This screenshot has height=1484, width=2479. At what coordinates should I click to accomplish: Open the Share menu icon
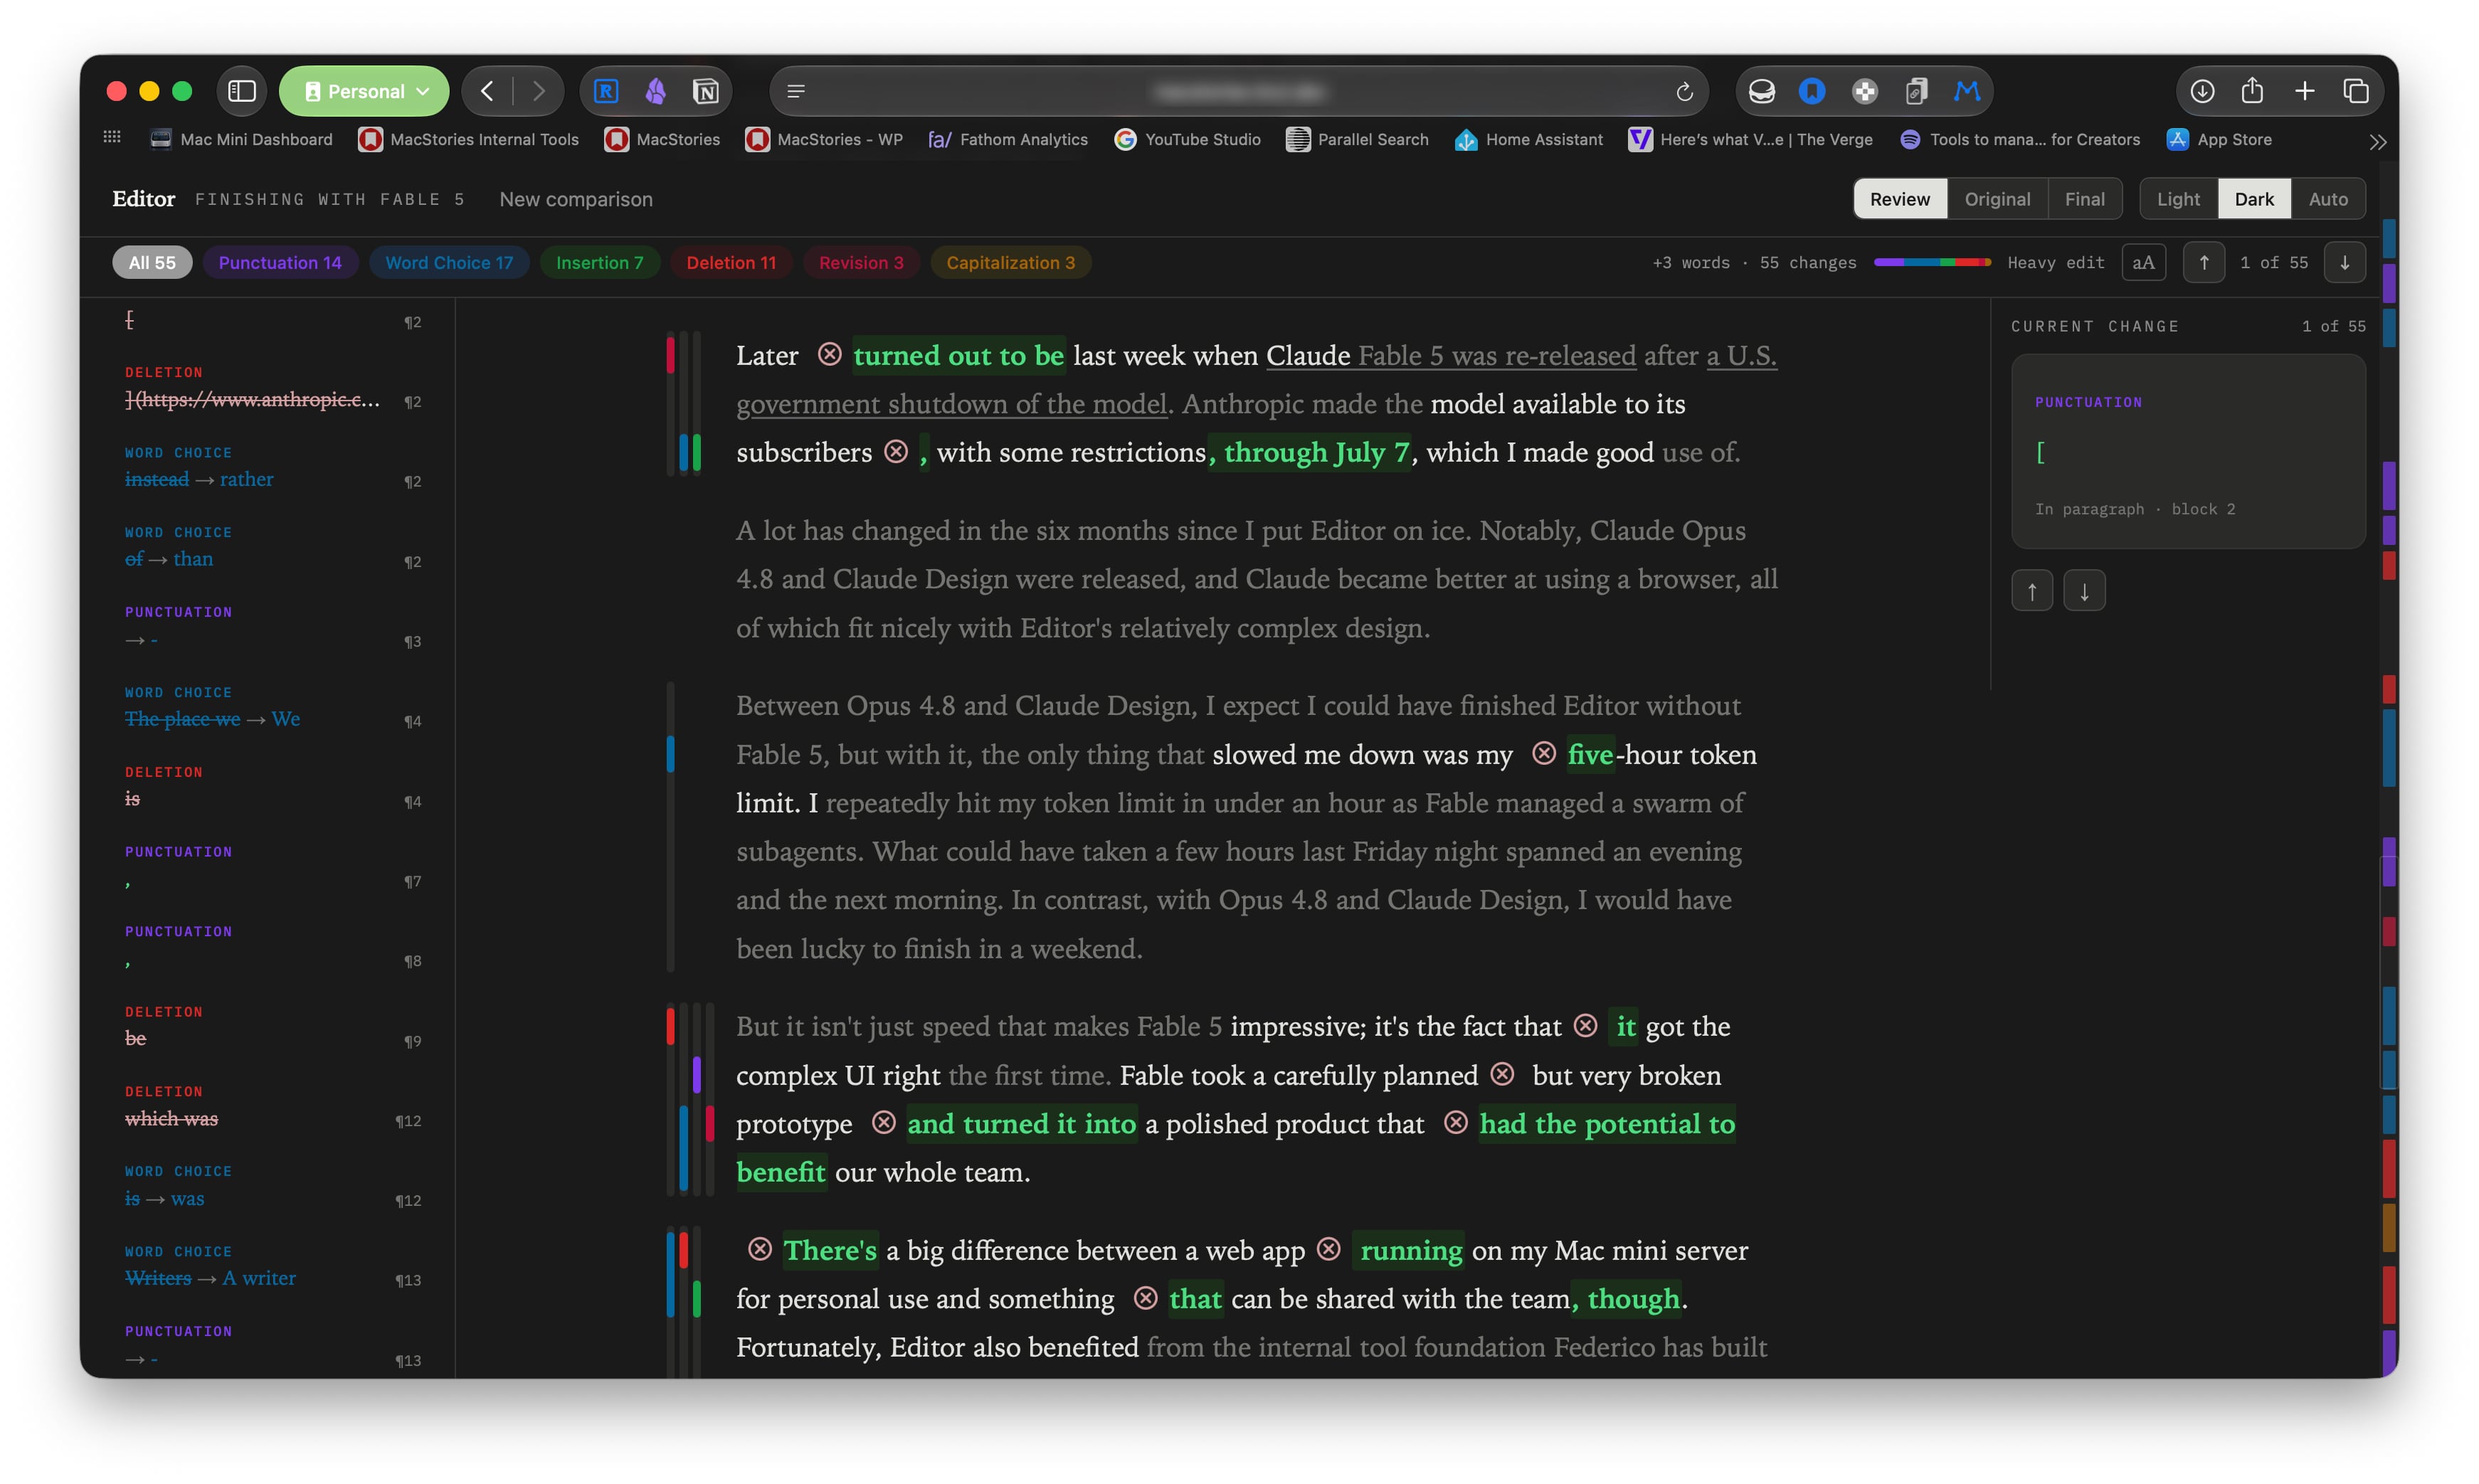(x=2252, y=91)
